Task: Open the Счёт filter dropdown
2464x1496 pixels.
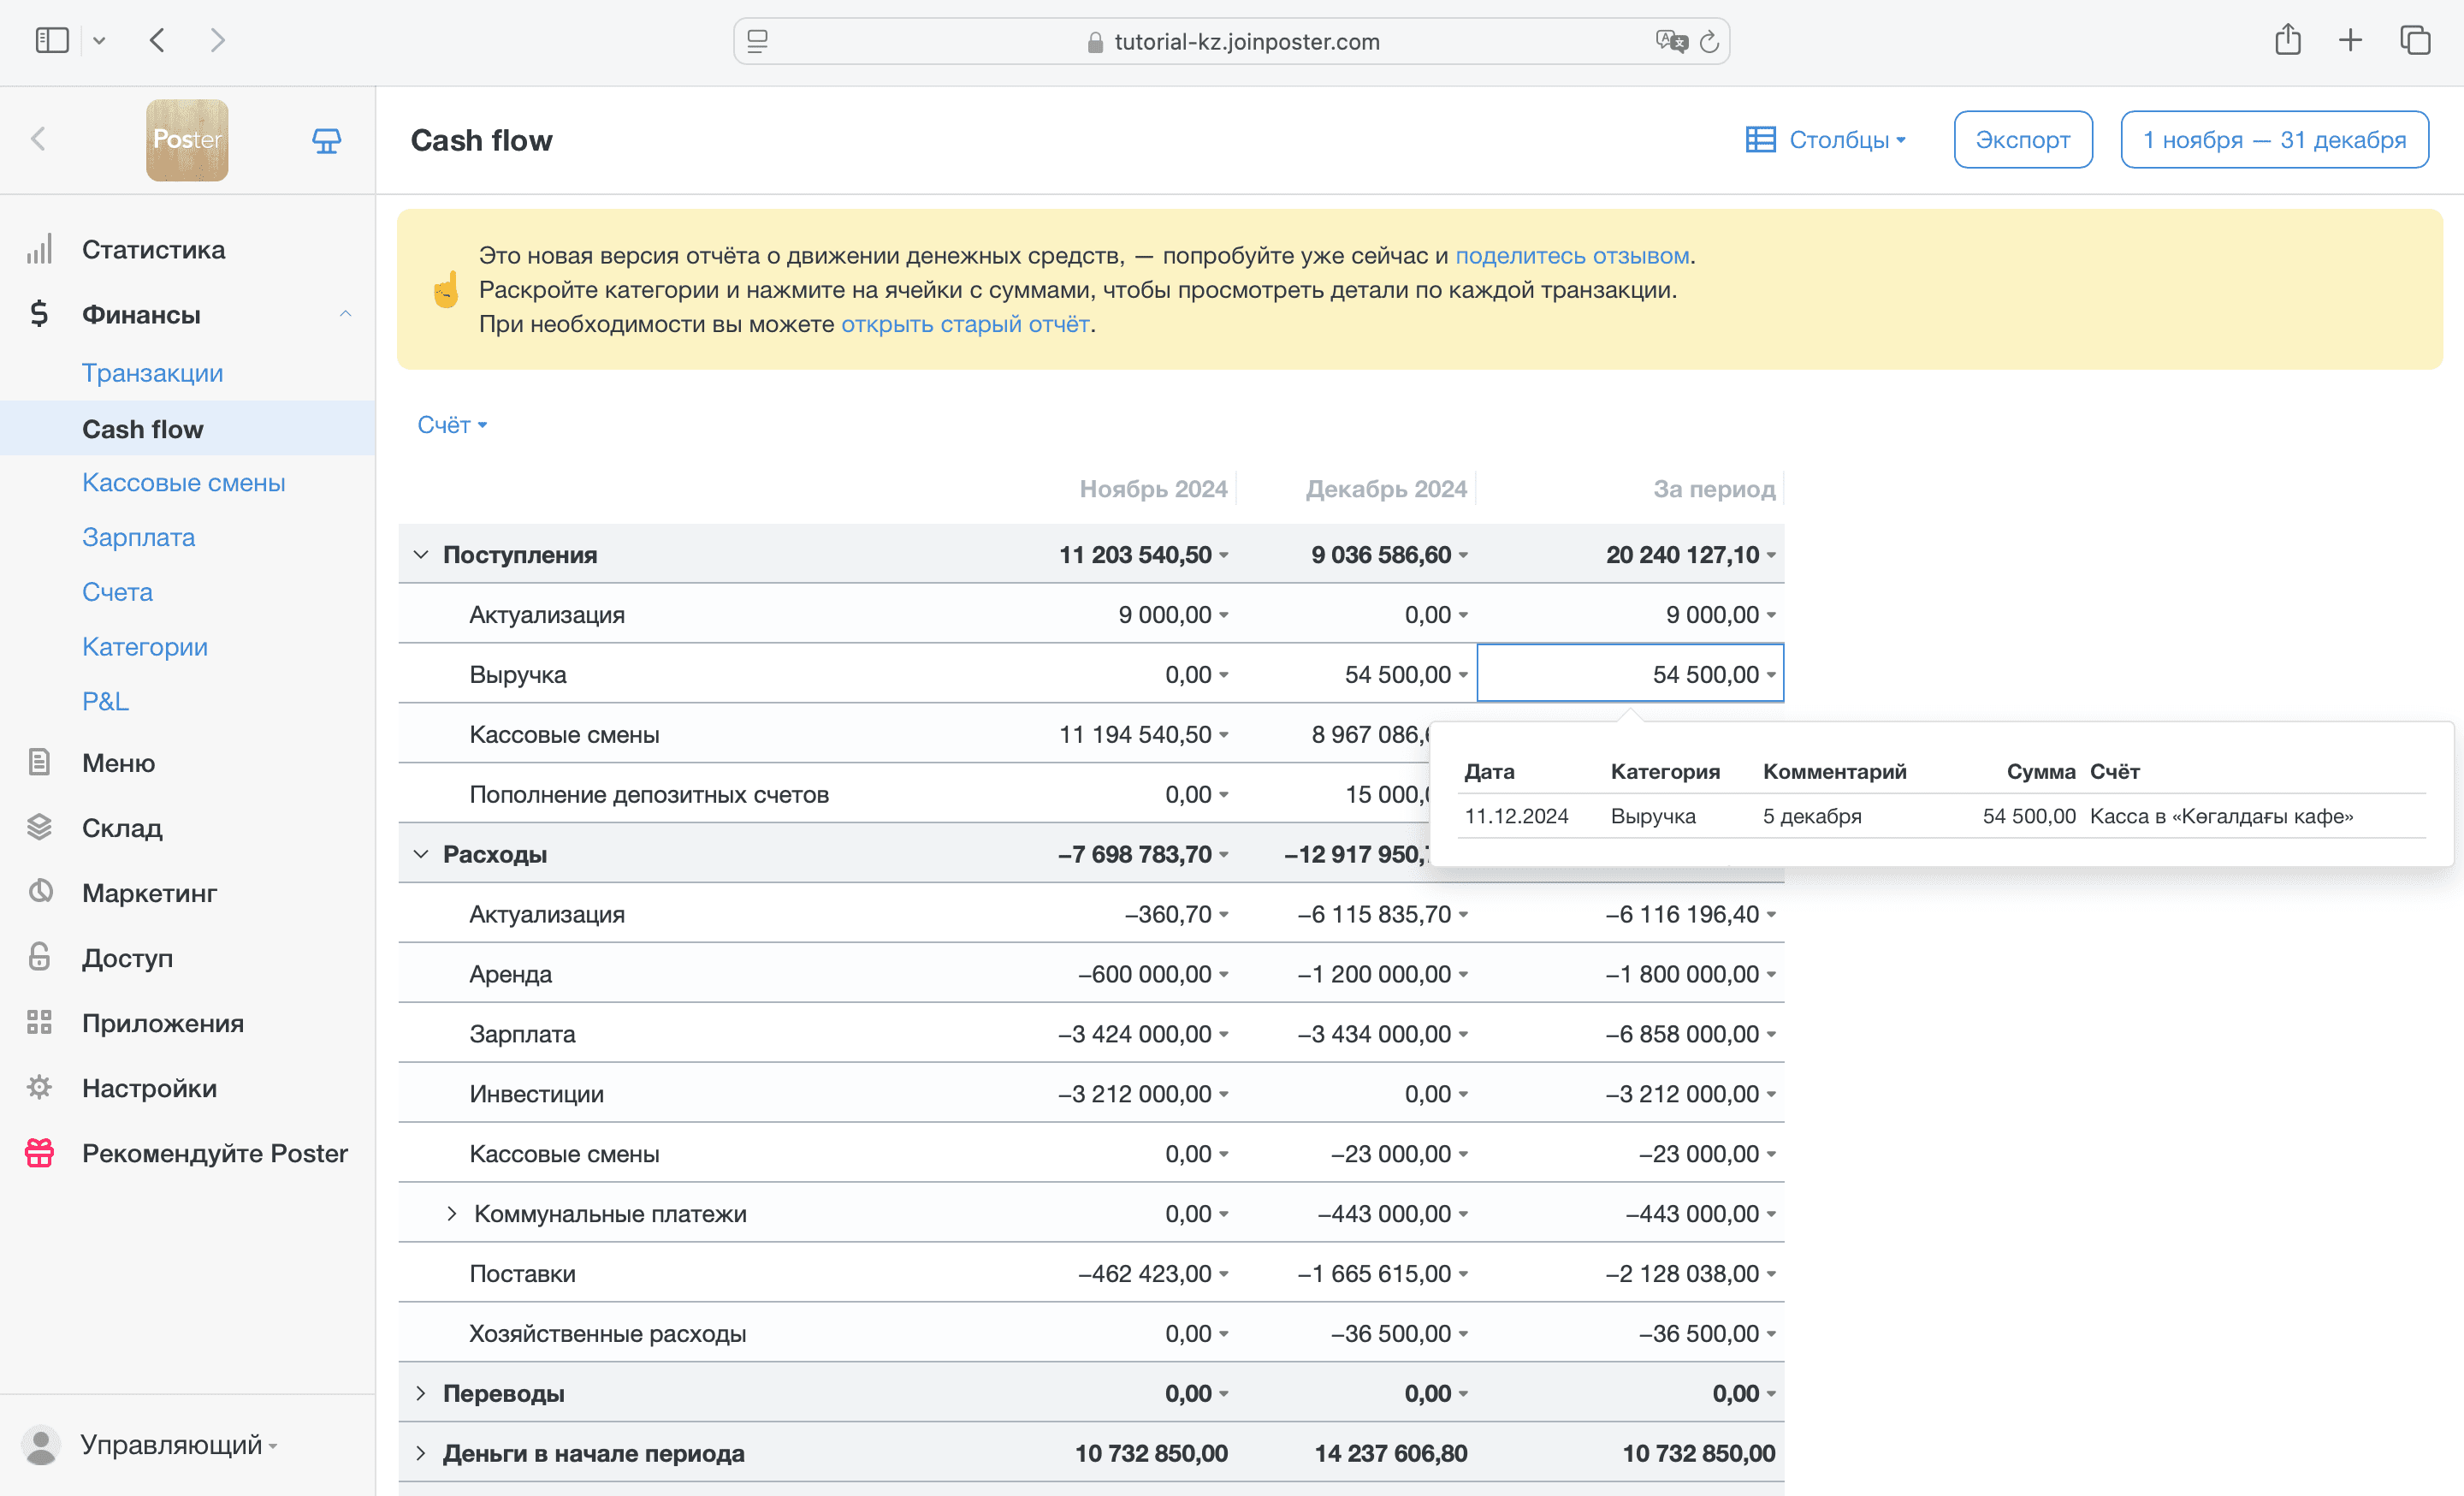Action: 452,425
